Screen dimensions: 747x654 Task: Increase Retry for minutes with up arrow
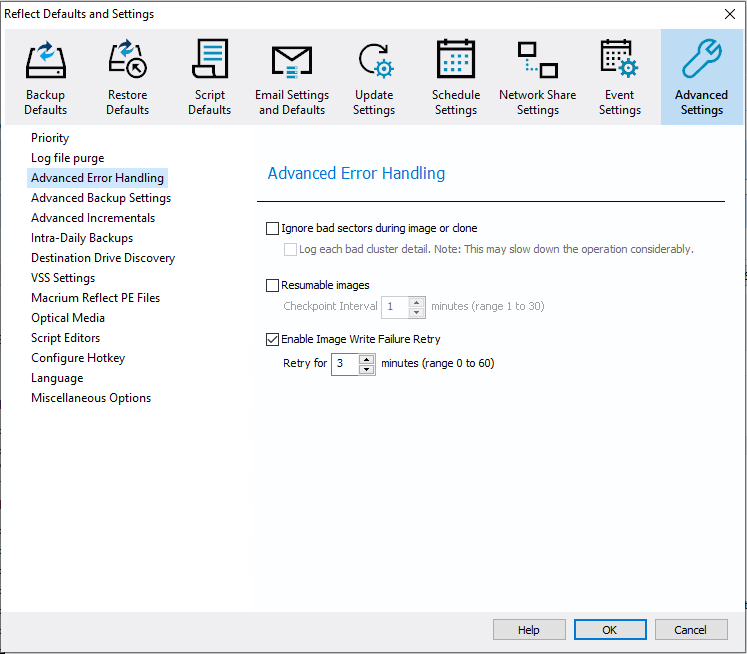[x=366, y=359]
